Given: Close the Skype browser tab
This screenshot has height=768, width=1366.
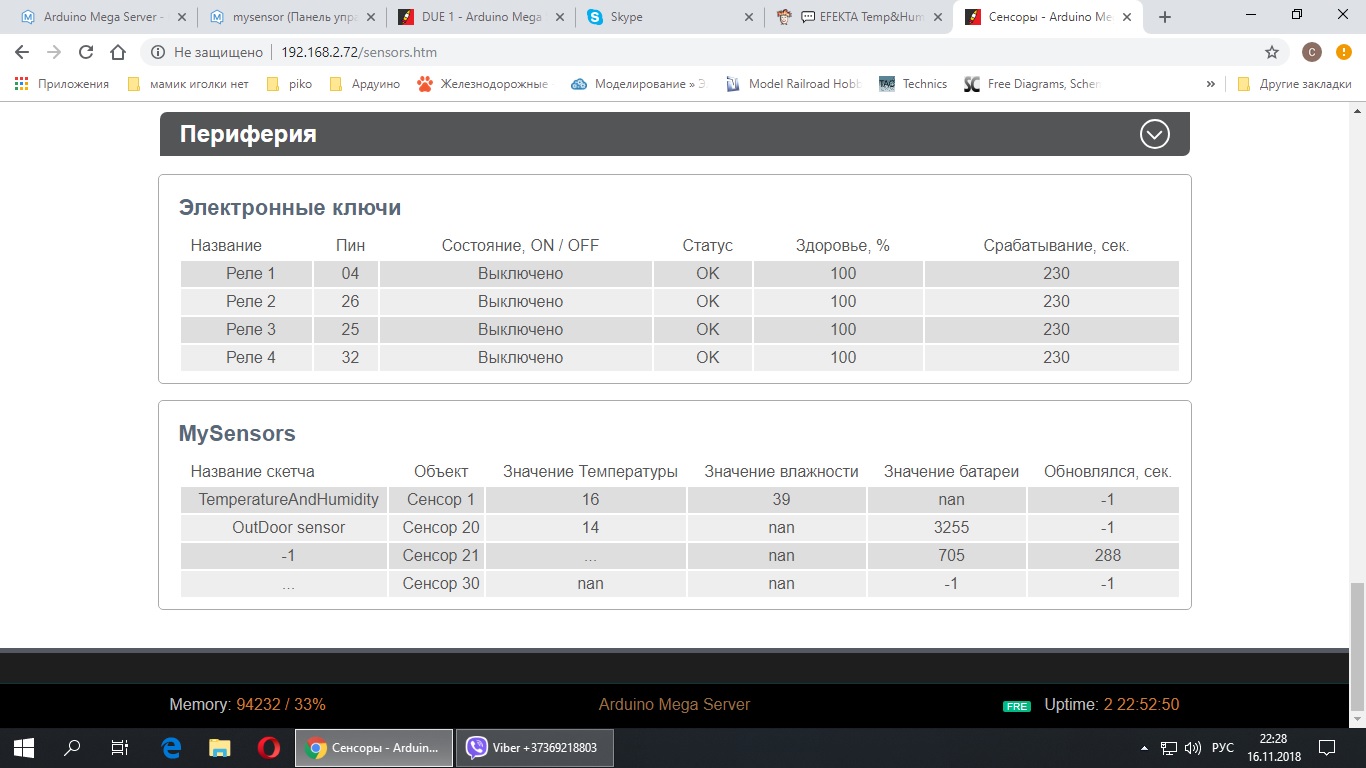Looking at the screenshot, I should (747, 17).
